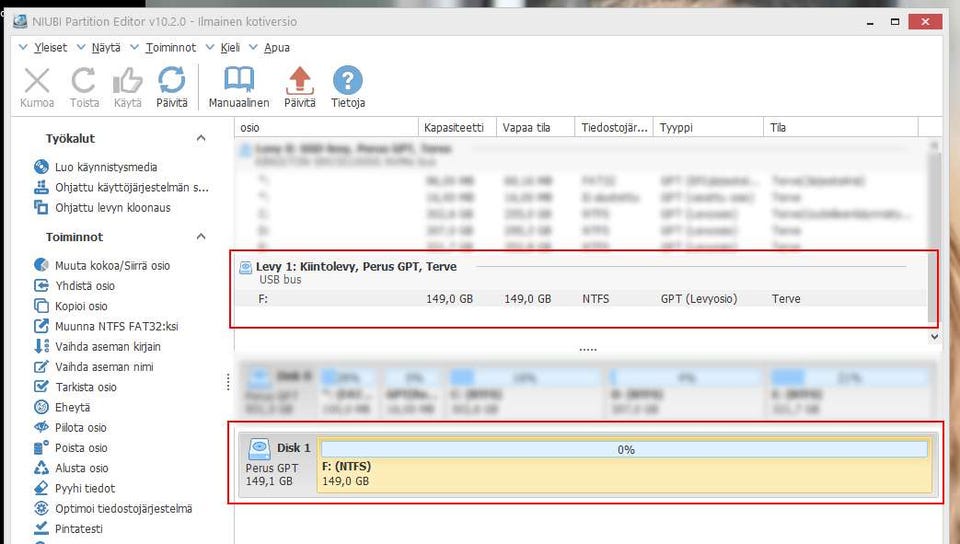Click the Eheytä link text
960x544 pixels.
pyautogui.click(x=72, y=407)
